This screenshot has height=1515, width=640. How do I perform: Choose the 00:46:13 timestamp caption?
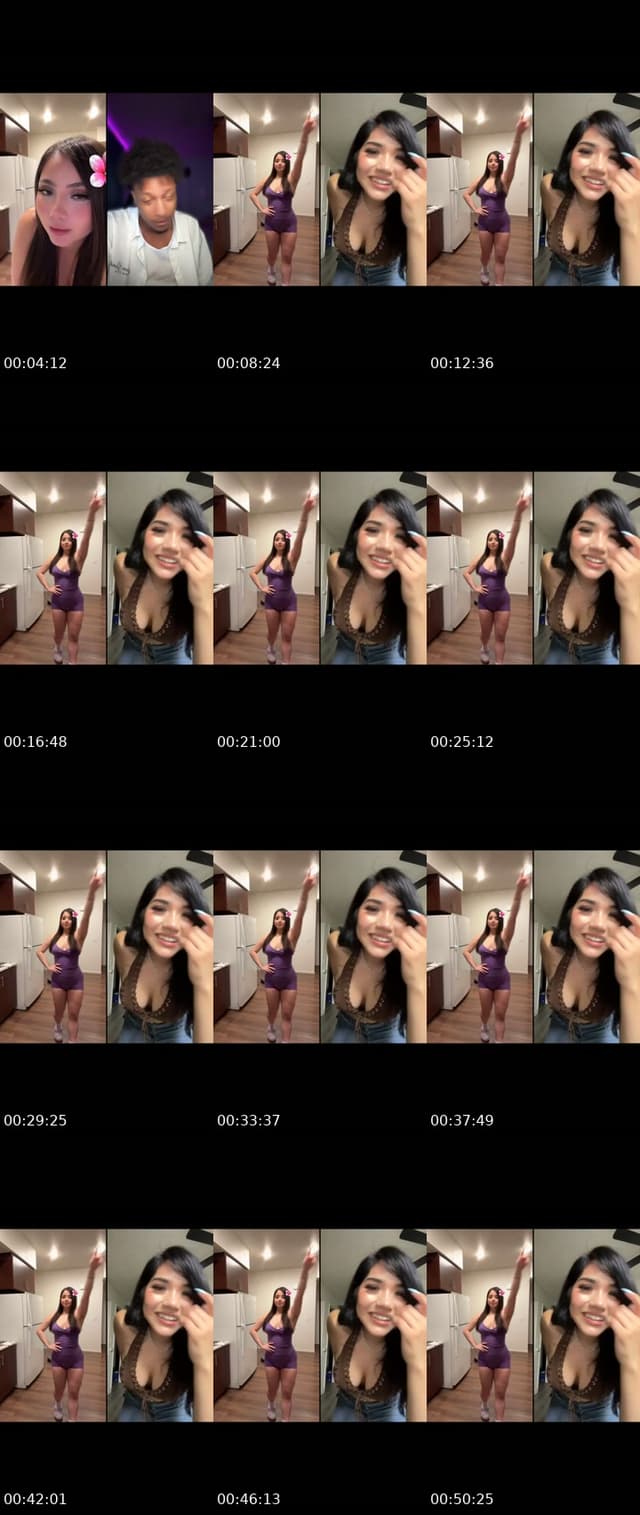click(248, 1499)
